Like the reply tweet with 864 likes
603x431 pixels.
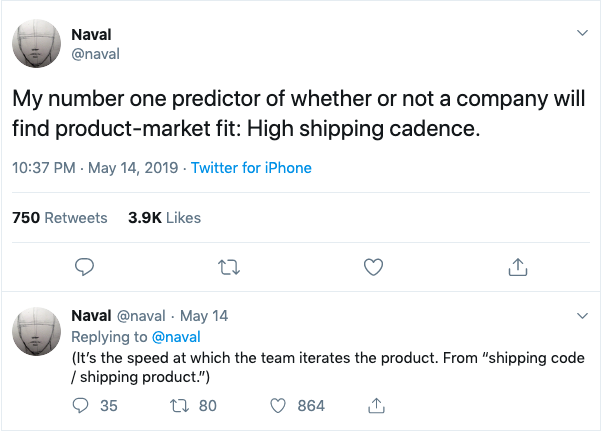(x=281, y=405)
